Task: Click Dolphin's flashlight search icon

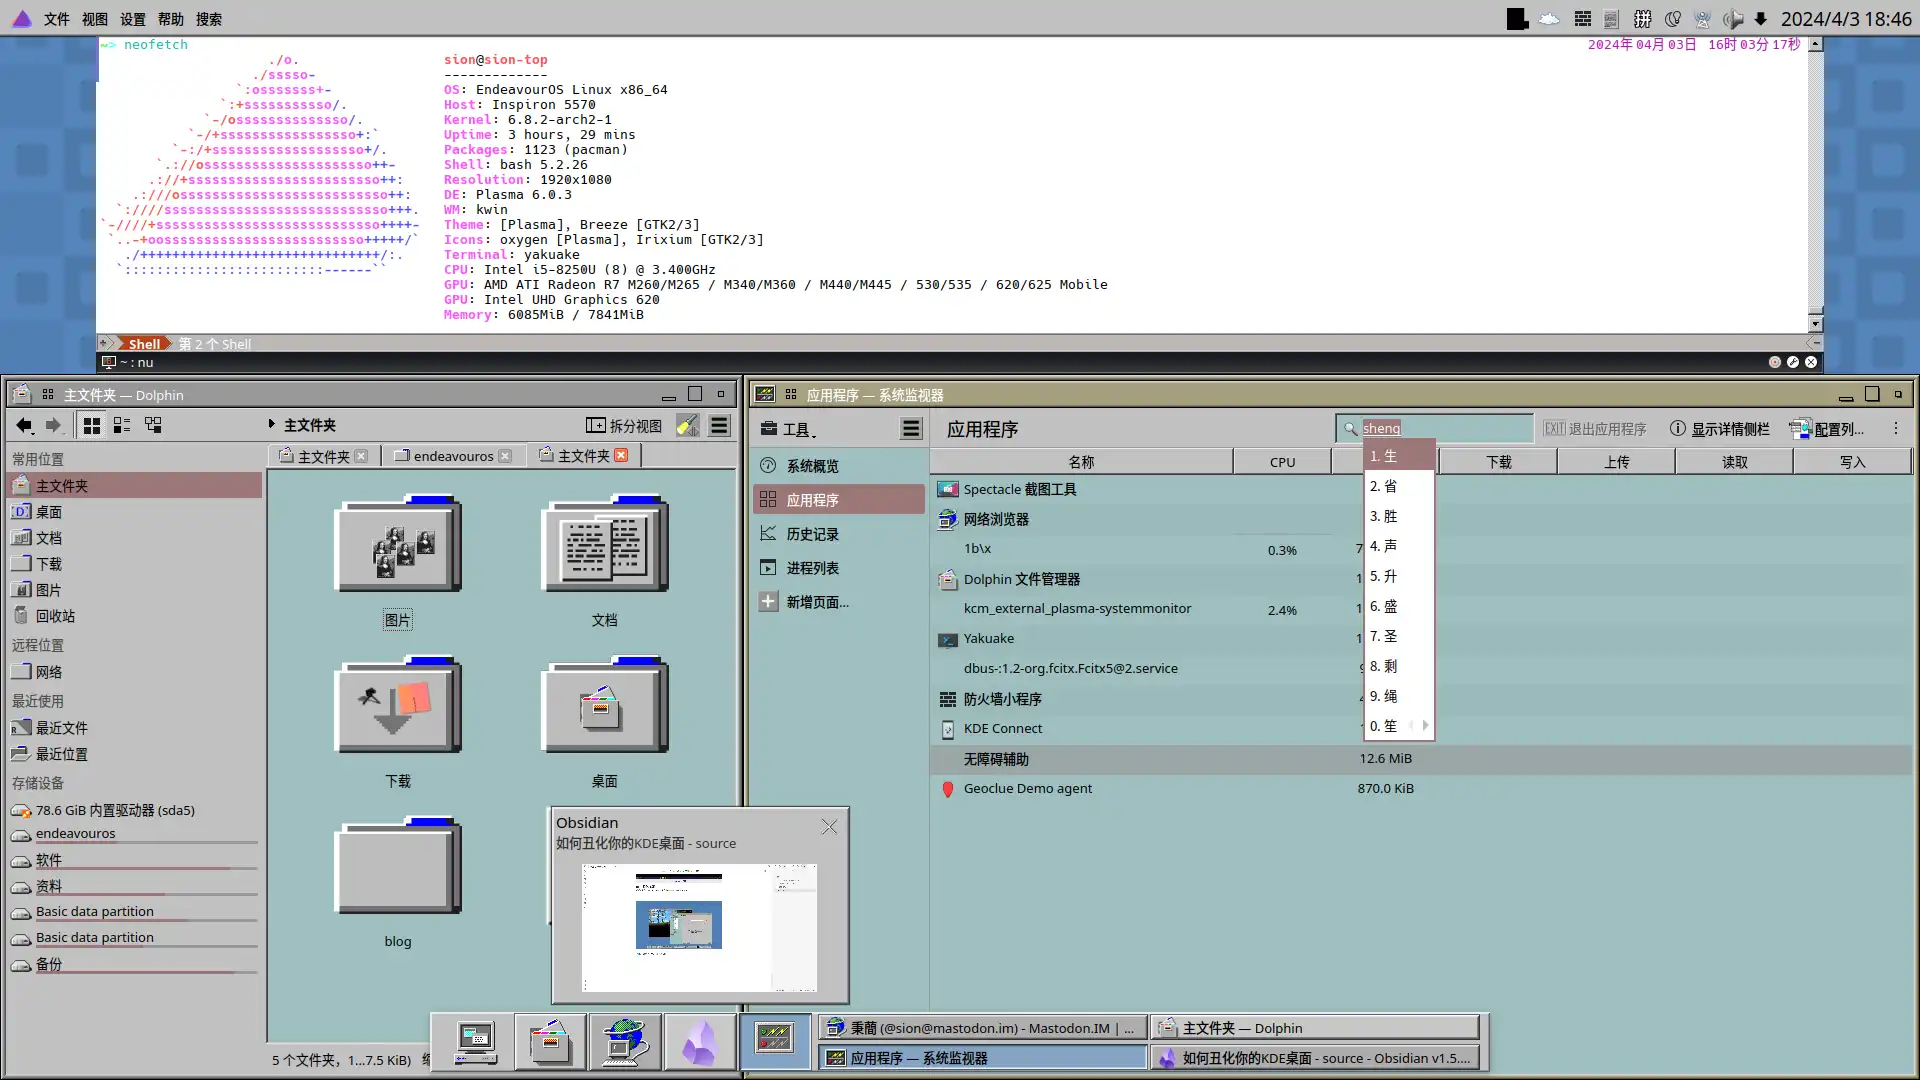Action: (x=688, y=426)
